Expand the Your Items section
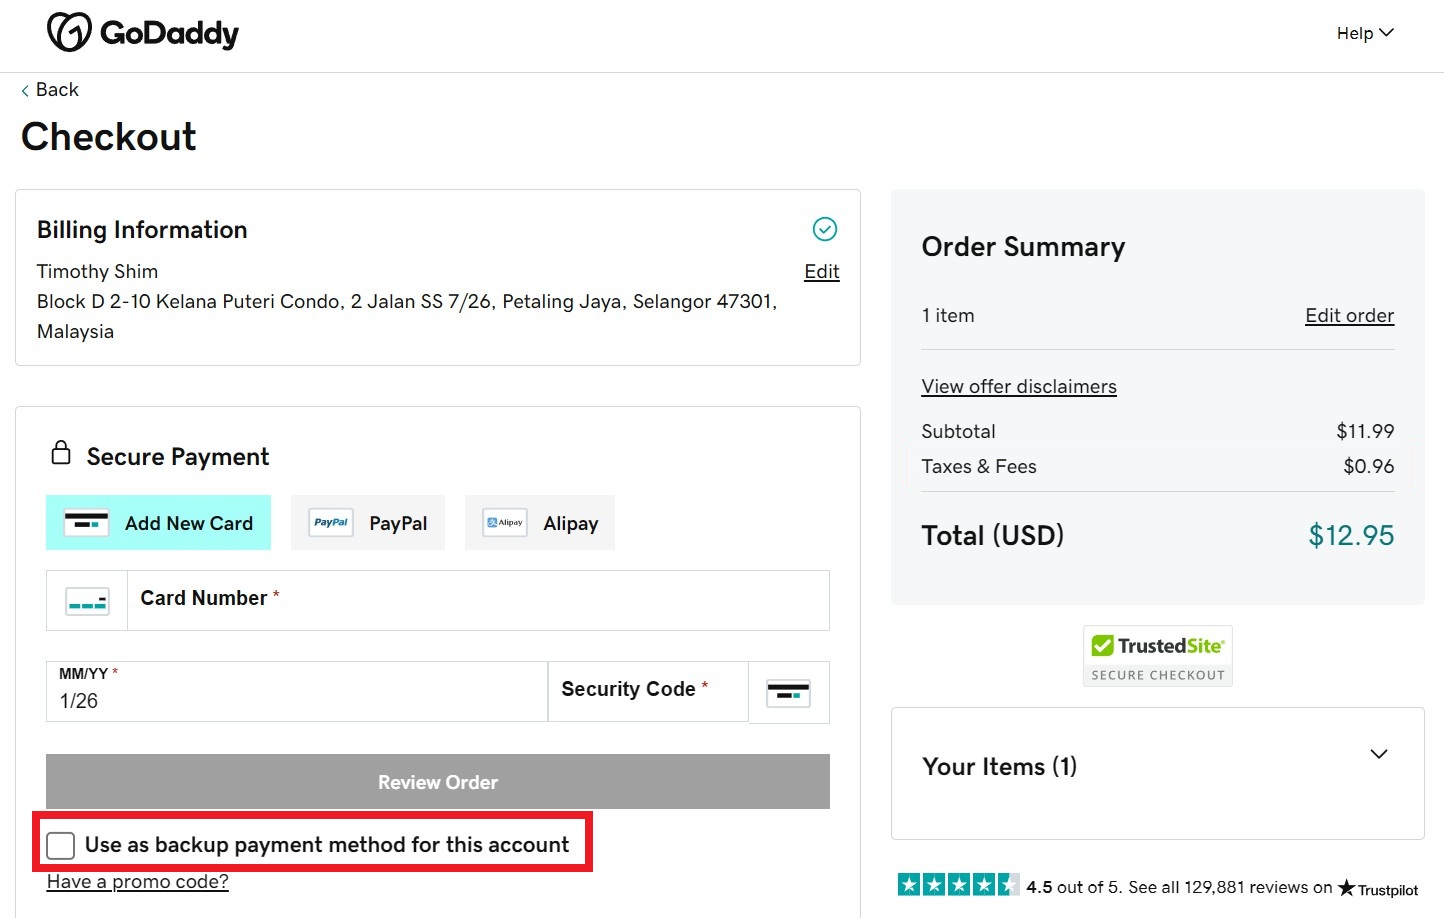 tap(1379, 755)
